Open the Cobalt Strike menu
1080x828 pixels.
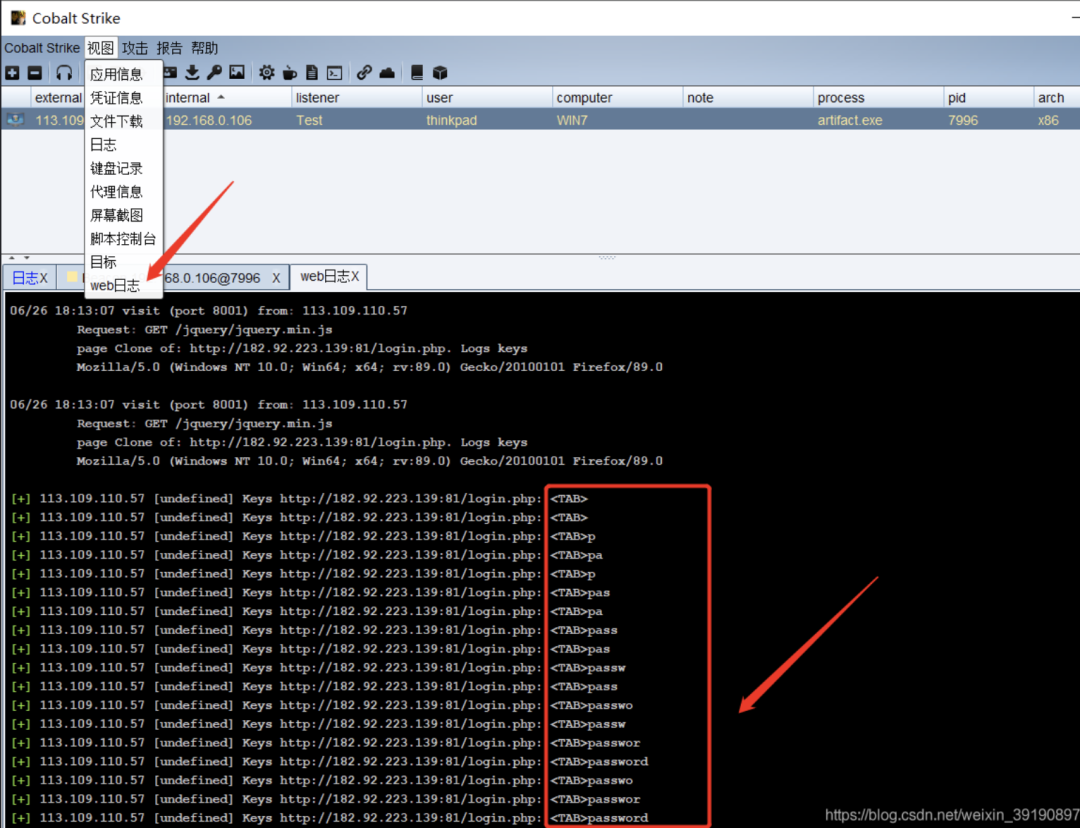(42, 48)
